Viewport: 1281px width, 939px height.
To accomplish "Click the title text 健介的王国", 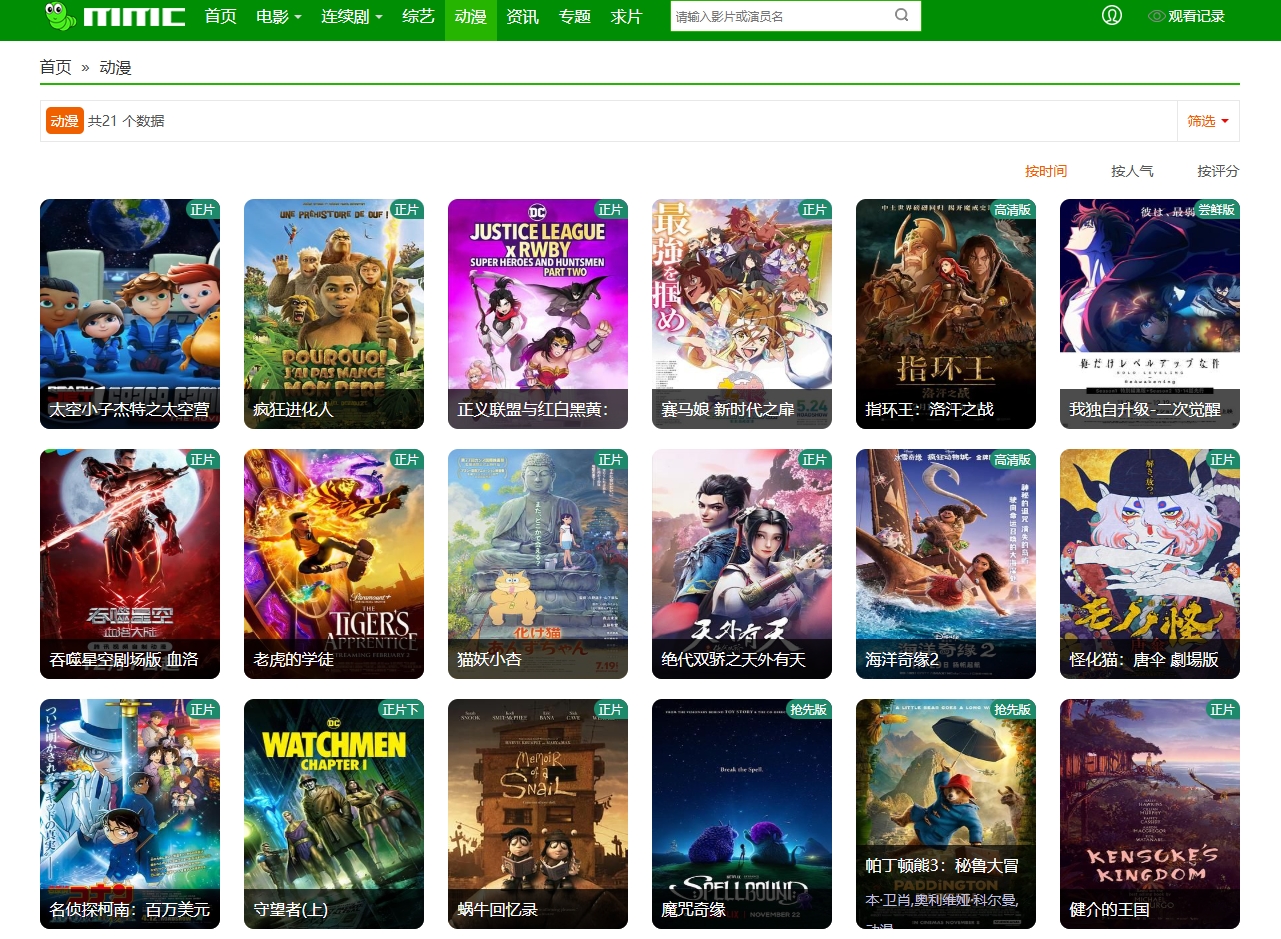I will click(1110, 910).
